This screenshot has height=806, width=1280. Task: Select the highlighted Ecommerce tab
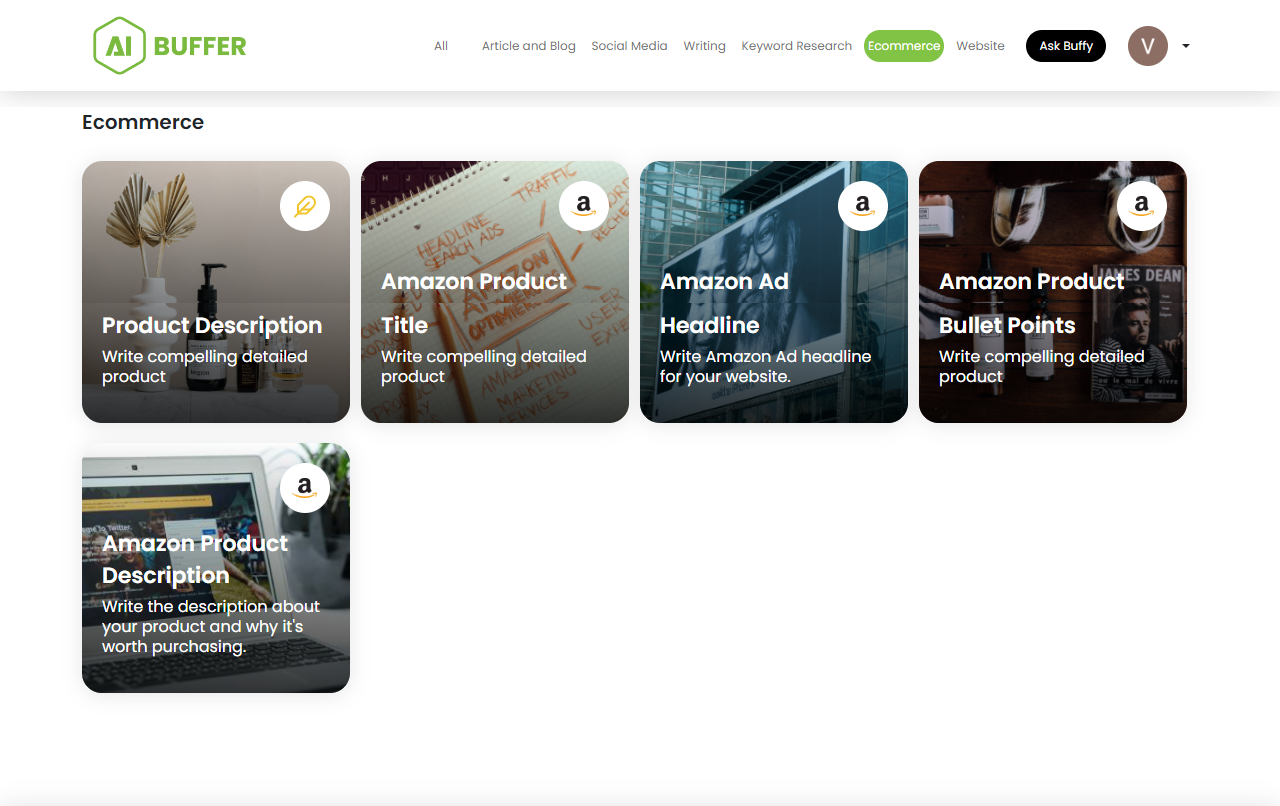click(904, 46)
